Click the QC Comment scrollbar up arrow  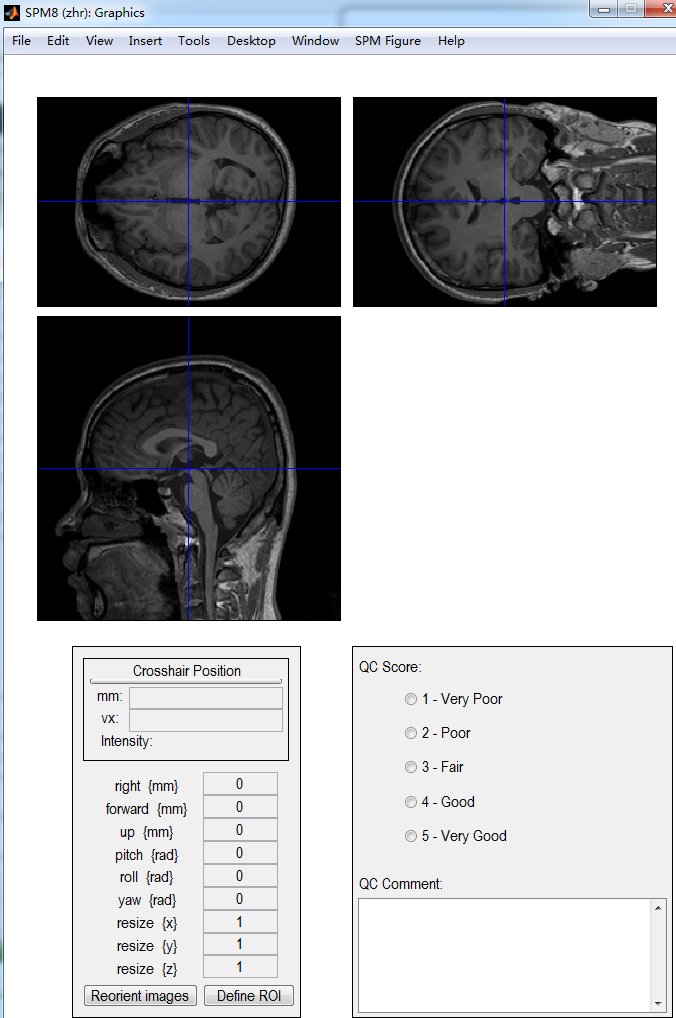[x=658, y=908]
